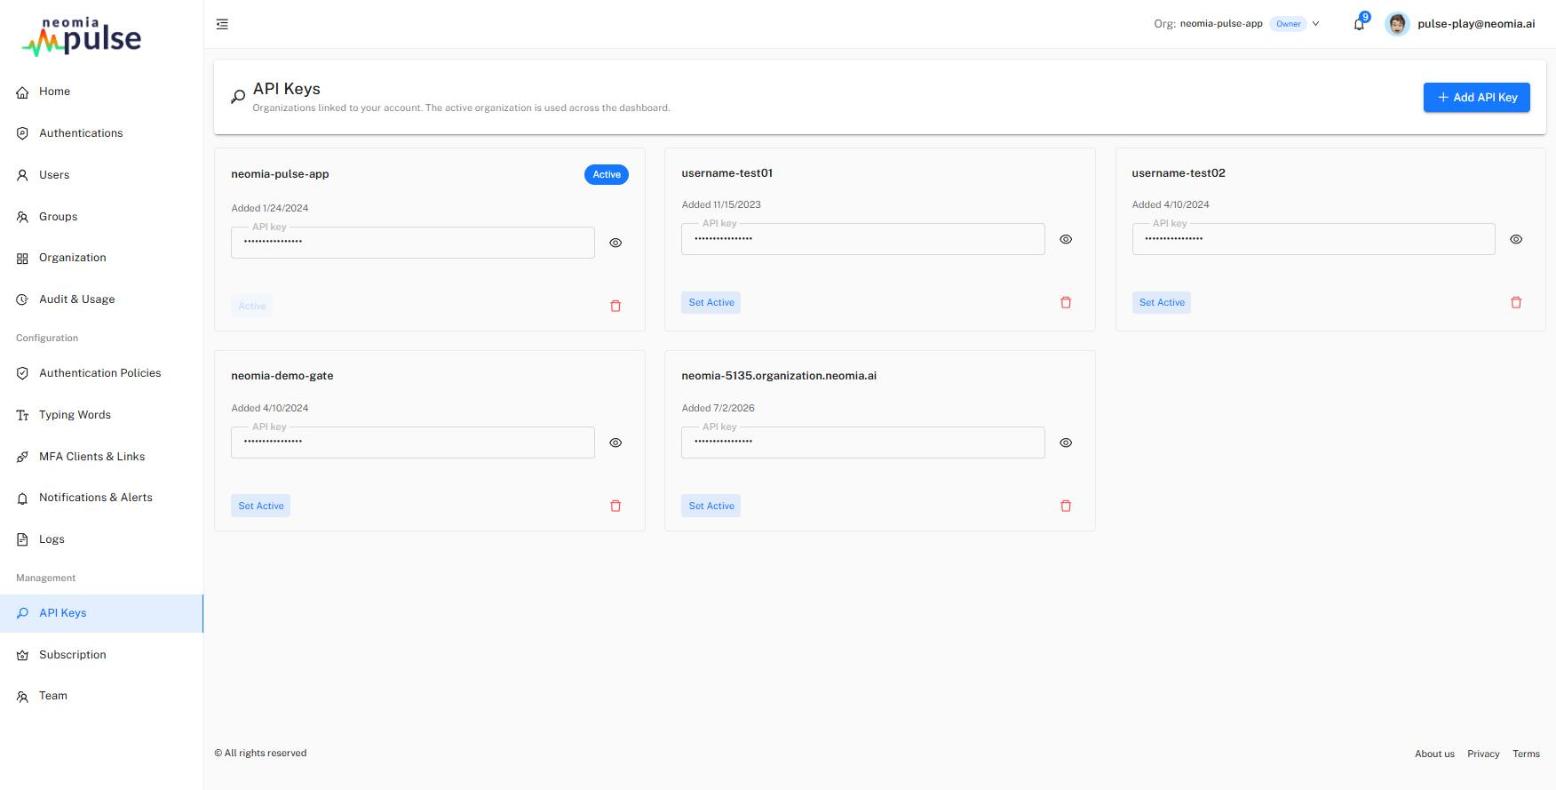Open Notifications & Alerts settings
This screenshot has width=1556, height=790.
pos(101,498)
